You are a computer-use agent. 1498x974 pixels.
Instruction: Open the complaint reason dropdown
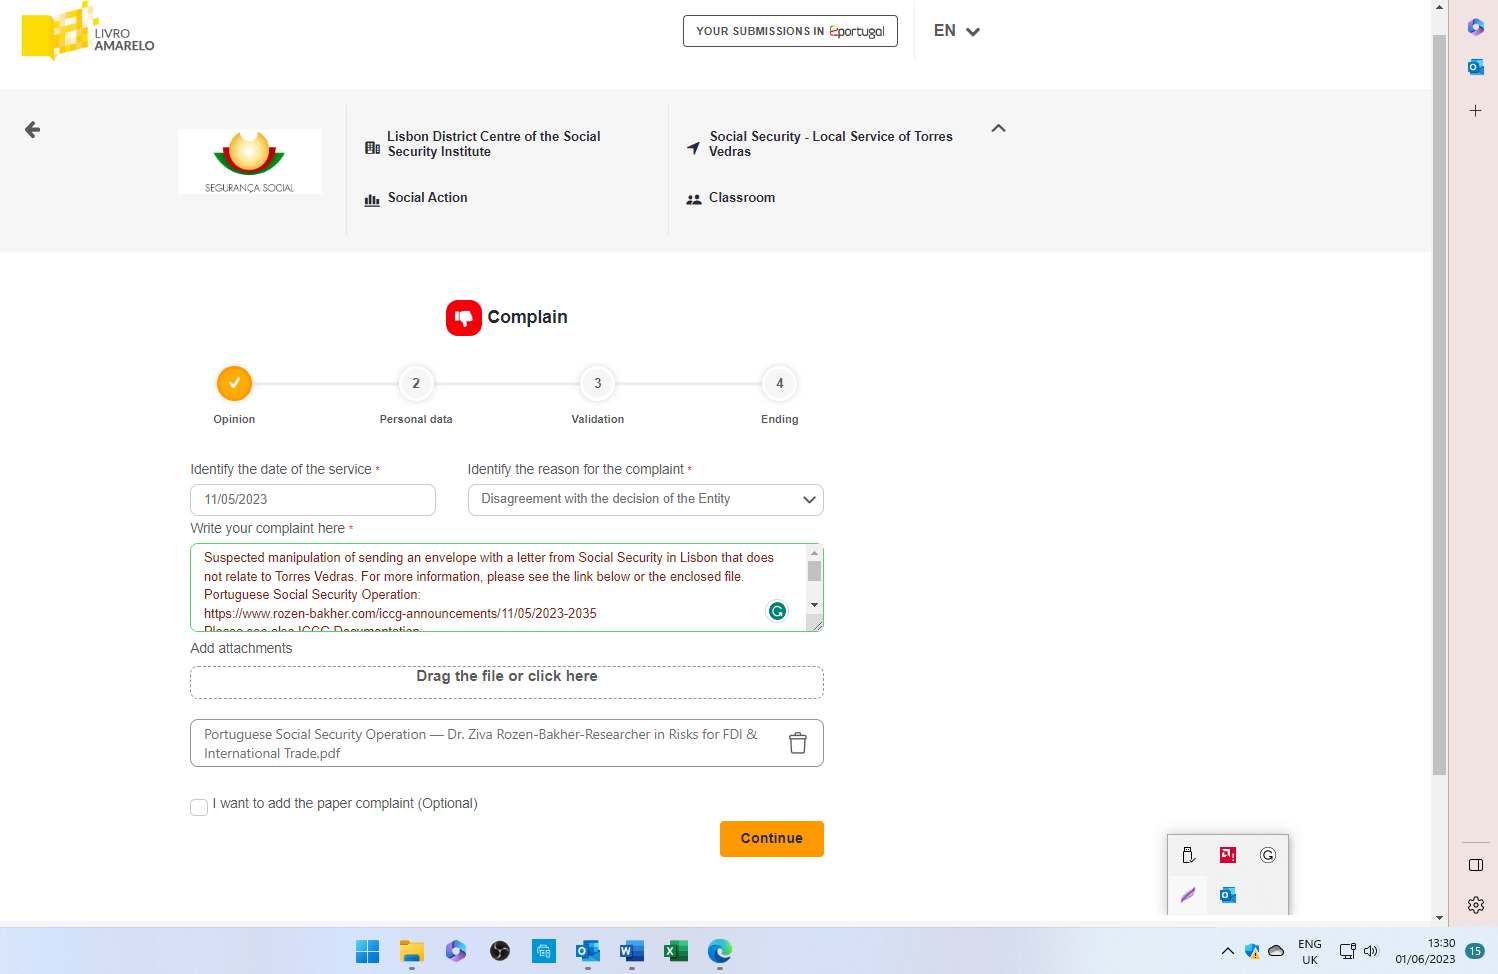coord(646,500)
